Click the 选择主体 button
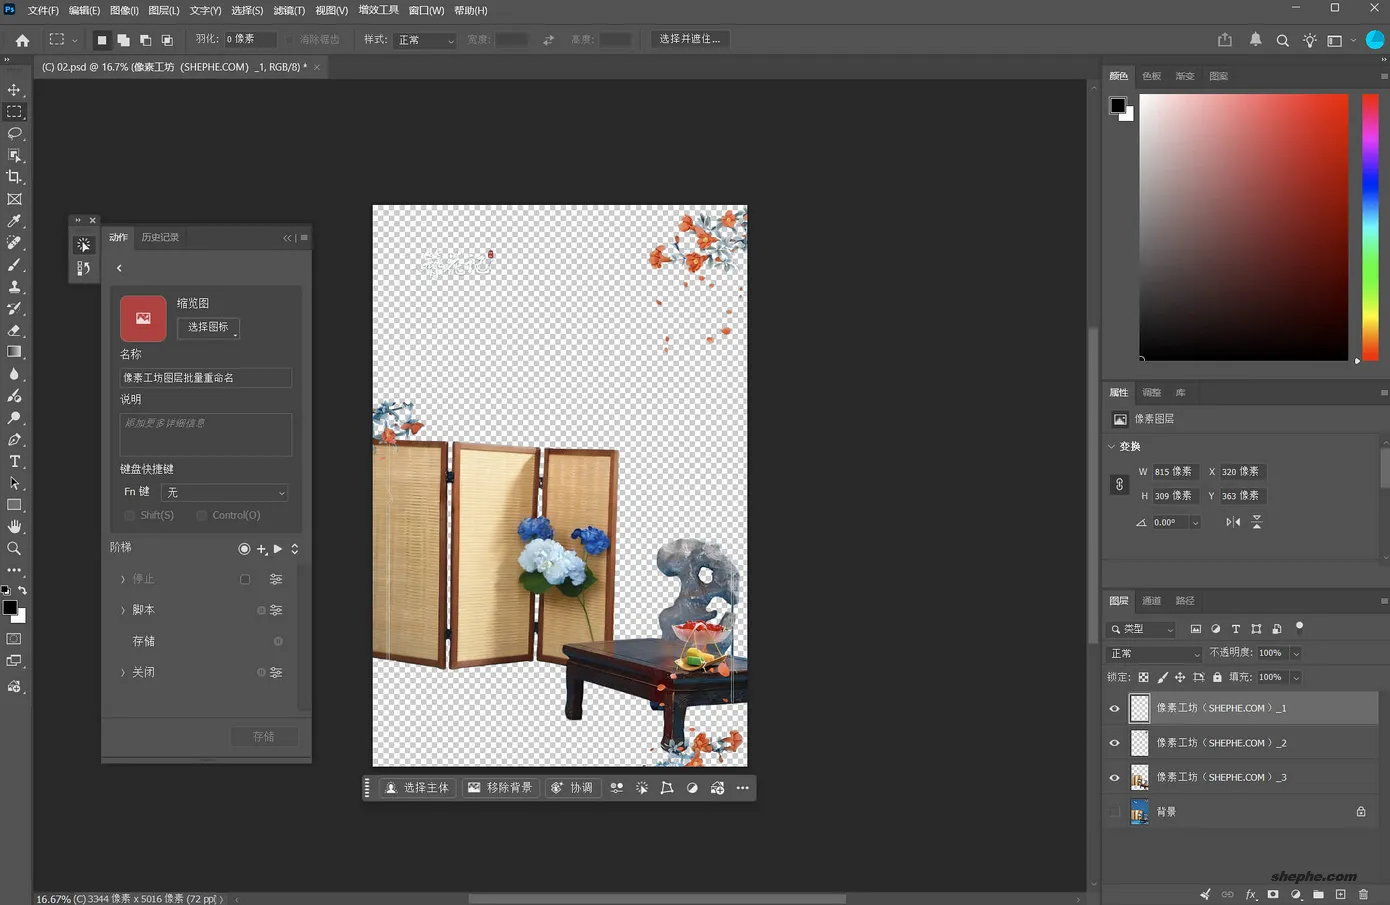The image size is (1390, 905). click(417, 788)
